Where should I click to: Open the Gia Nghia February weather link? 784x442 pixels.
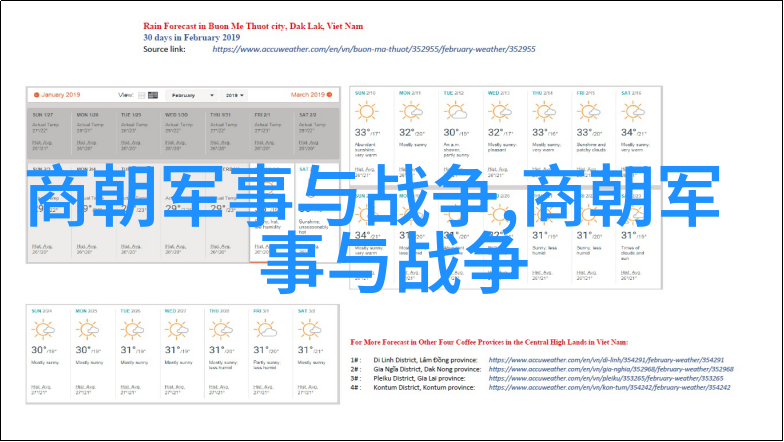click(611, 369)
